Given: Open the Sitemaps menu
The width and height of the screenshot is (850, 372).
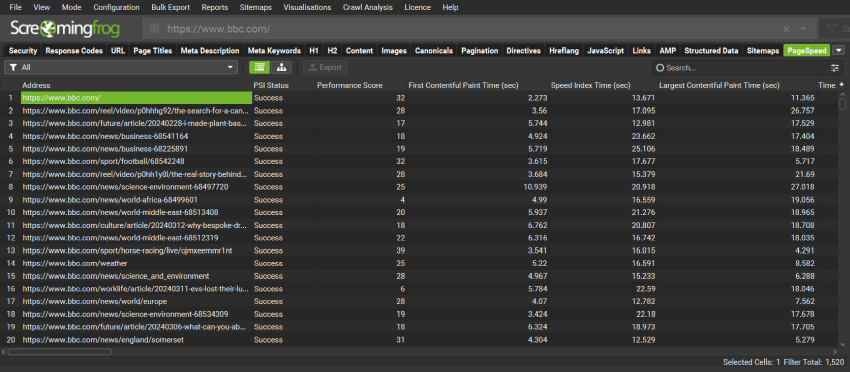Looking at the screenshot, I should pyautogui.click(x=255, y=8).
